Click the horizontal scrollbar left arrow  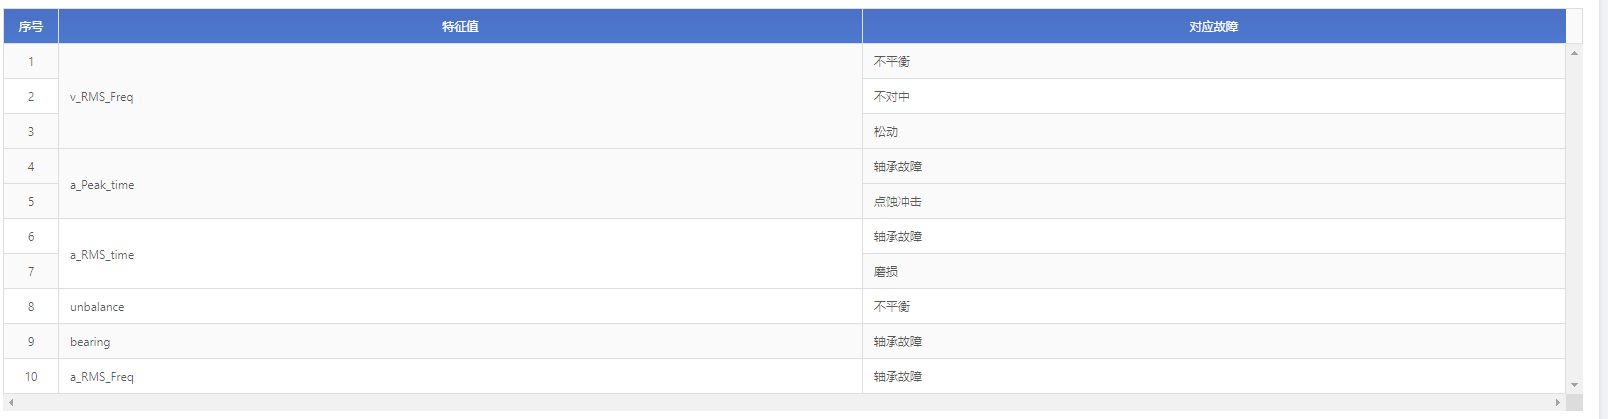[11, 402]
